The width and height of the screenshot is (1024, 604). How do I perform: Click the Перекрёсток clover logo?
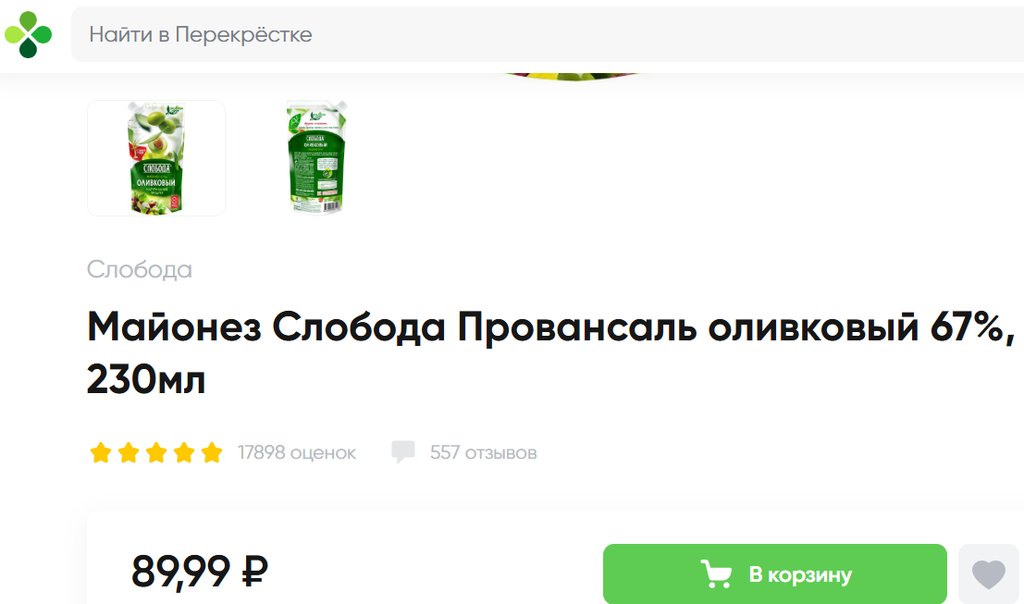[28, 34]
